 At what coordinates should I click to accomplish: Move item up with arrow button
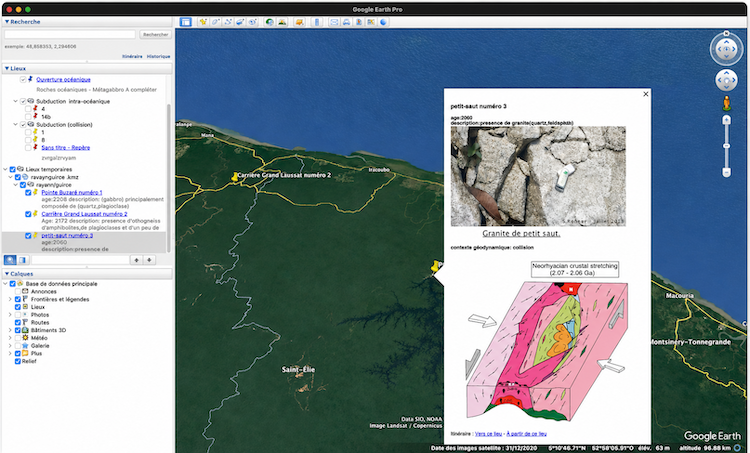[x=136, y=260]
